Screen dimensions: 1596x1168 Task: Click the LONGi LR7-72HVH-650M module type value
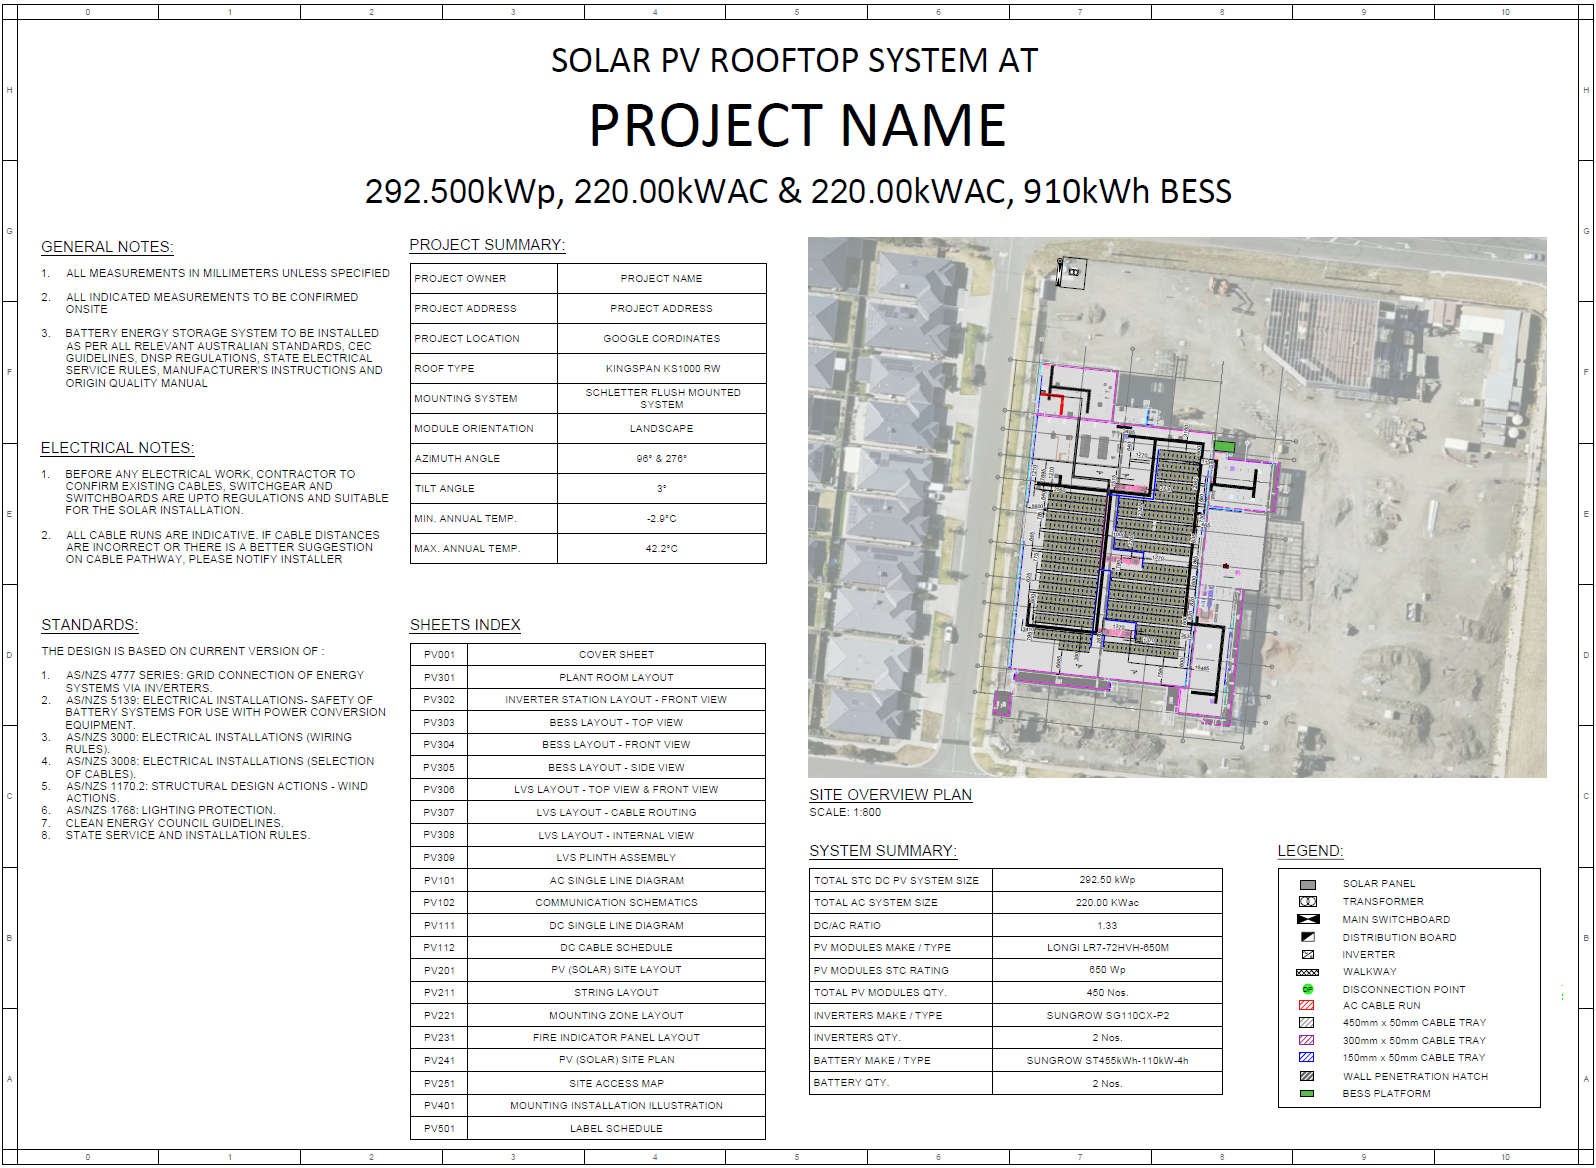coord(1107,948)
